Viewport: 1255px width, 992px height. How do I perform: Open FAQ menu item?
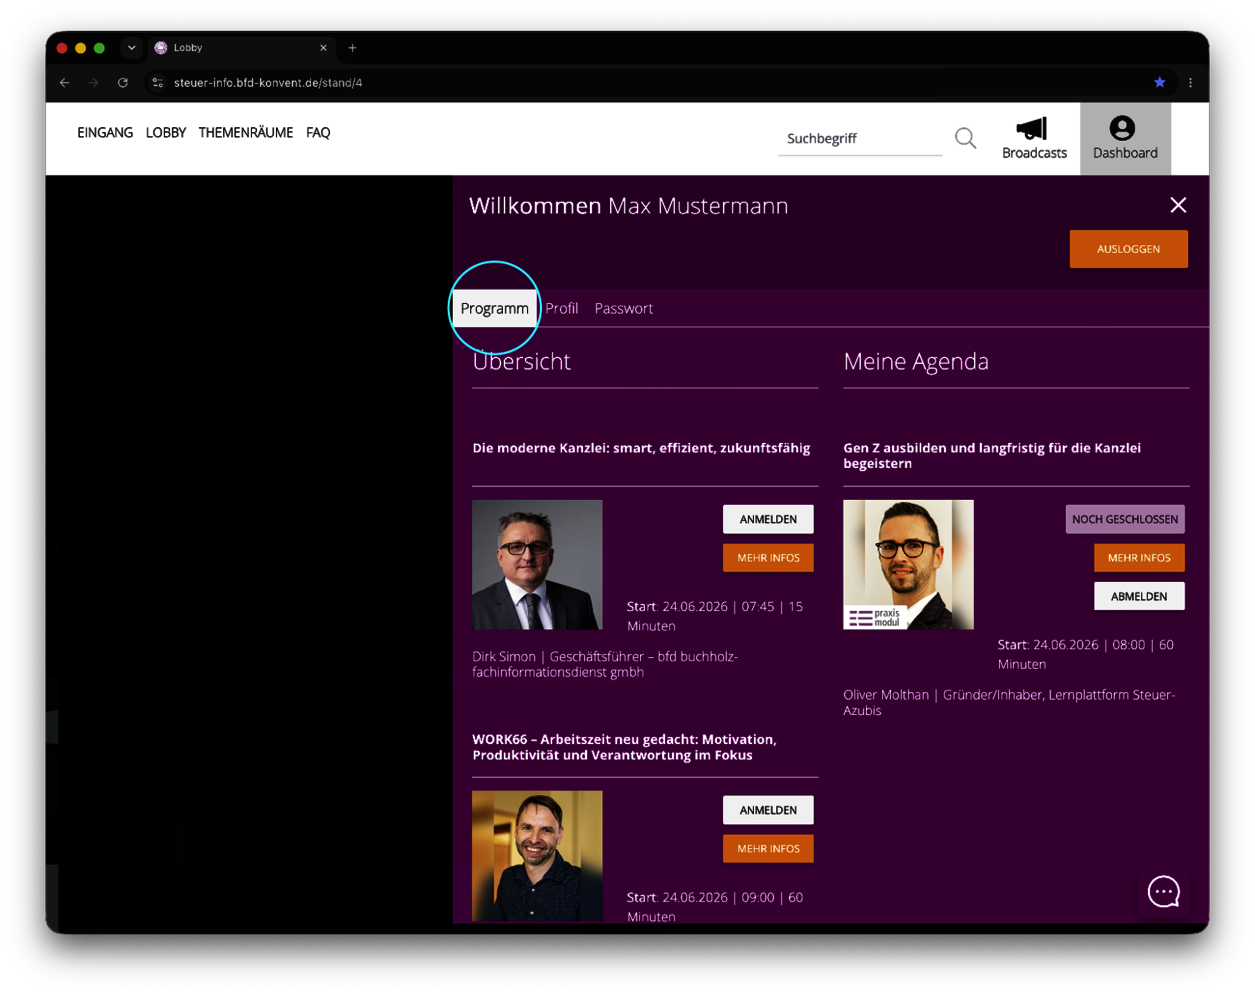point(318,132)
